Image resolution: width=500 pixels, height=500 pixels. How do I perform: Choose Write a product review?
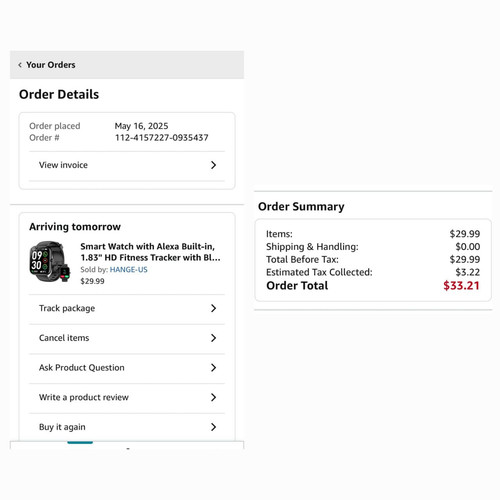coord(127,397)
